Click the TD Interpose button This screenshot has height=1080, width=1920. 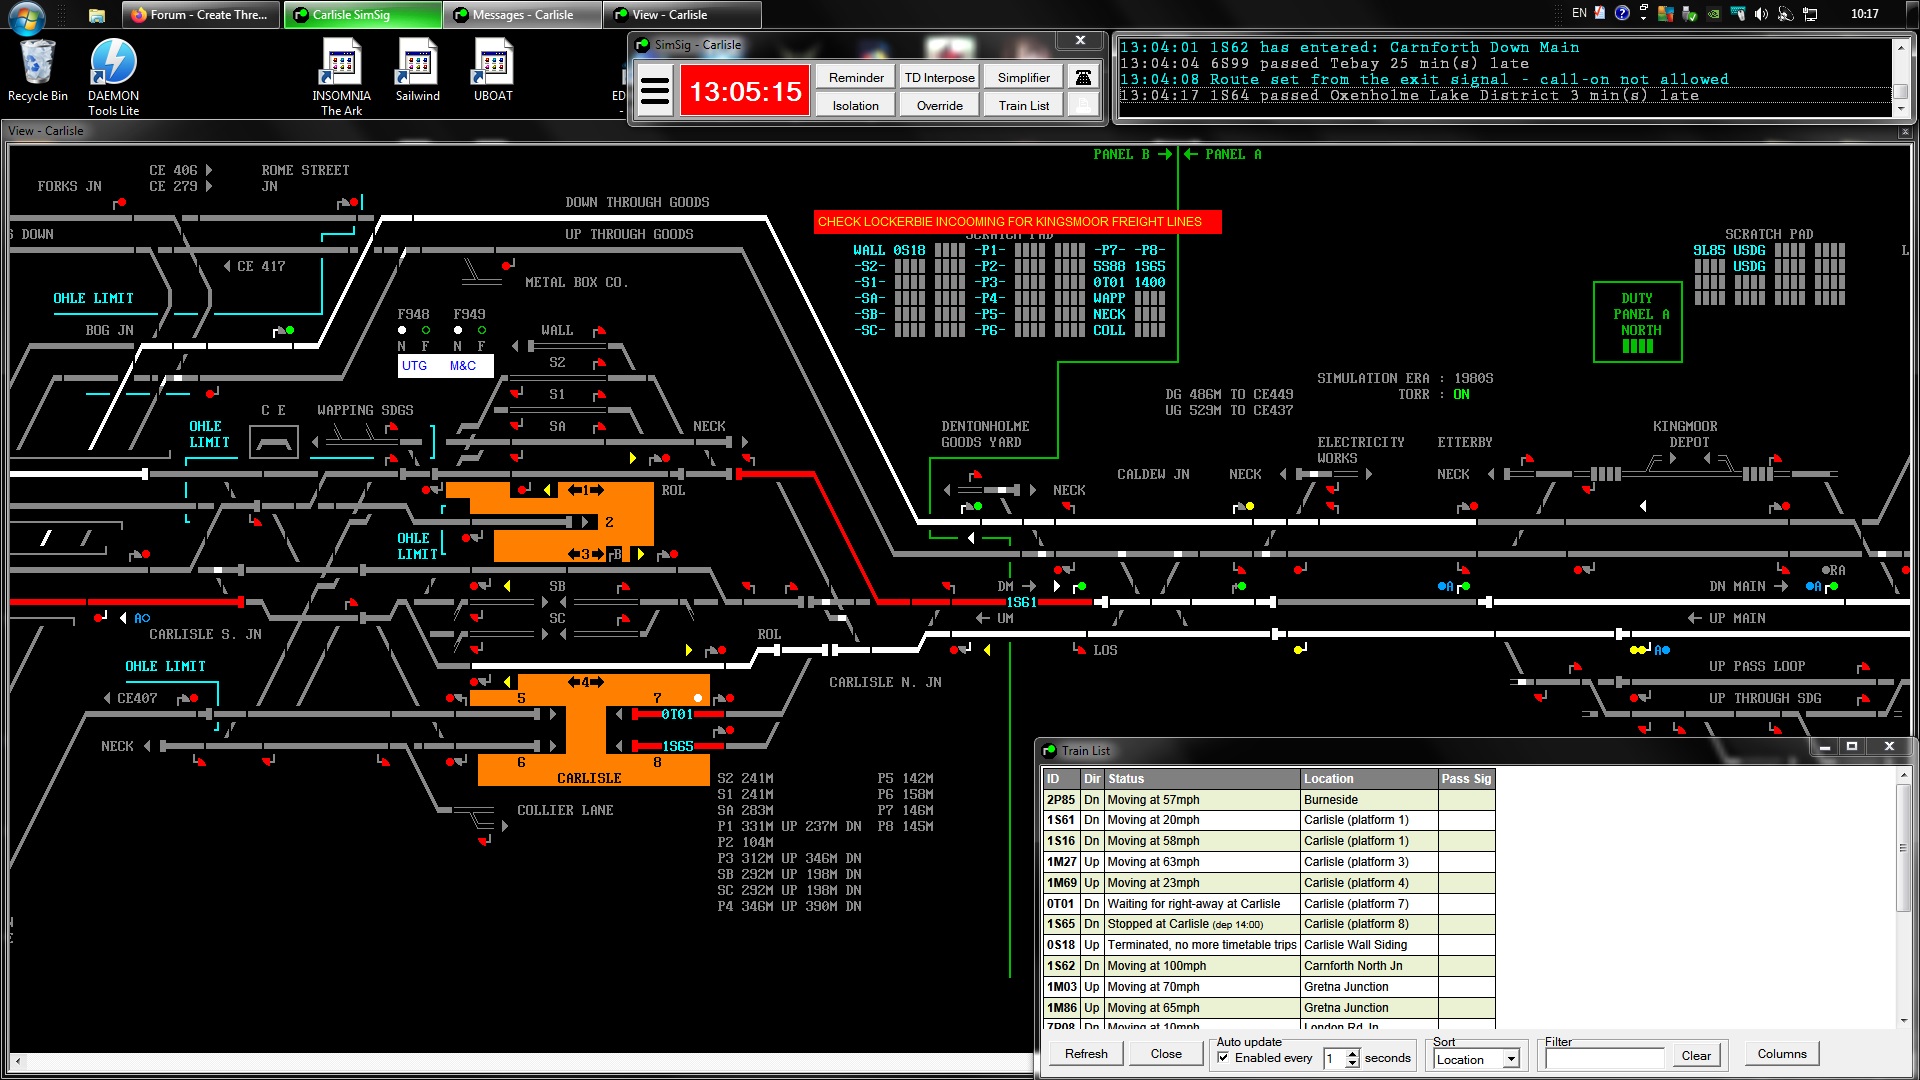[939, 77]
